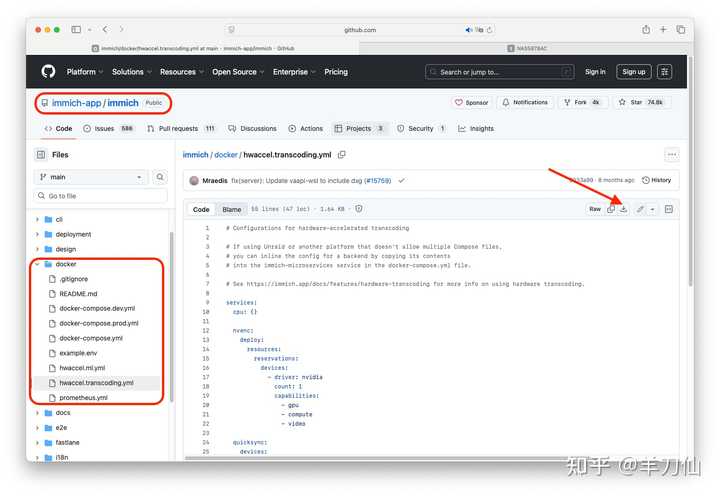Open Enterprise navigation dropdown

pyautogui.click(x=294, y=72)
